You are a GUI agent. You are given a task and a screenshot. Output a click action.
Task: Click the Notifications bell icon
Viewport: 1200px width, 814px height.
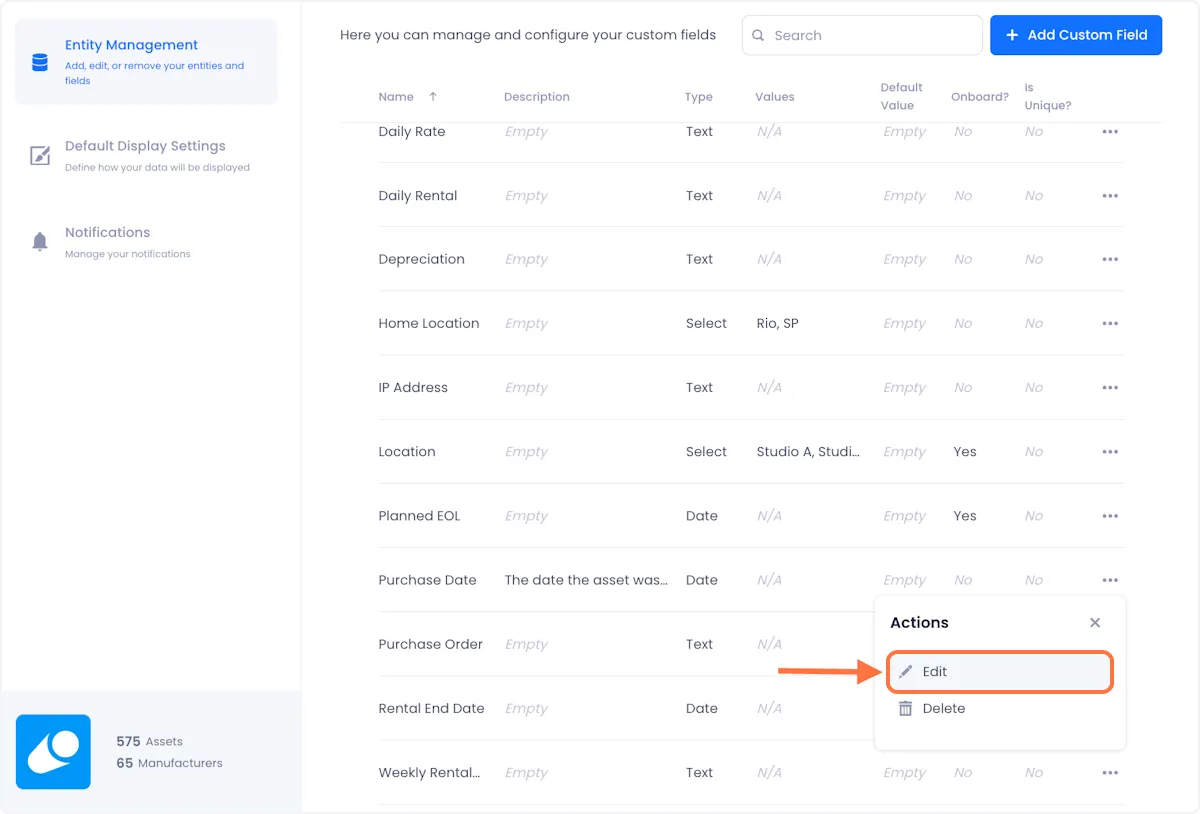(x=40, y=241)
